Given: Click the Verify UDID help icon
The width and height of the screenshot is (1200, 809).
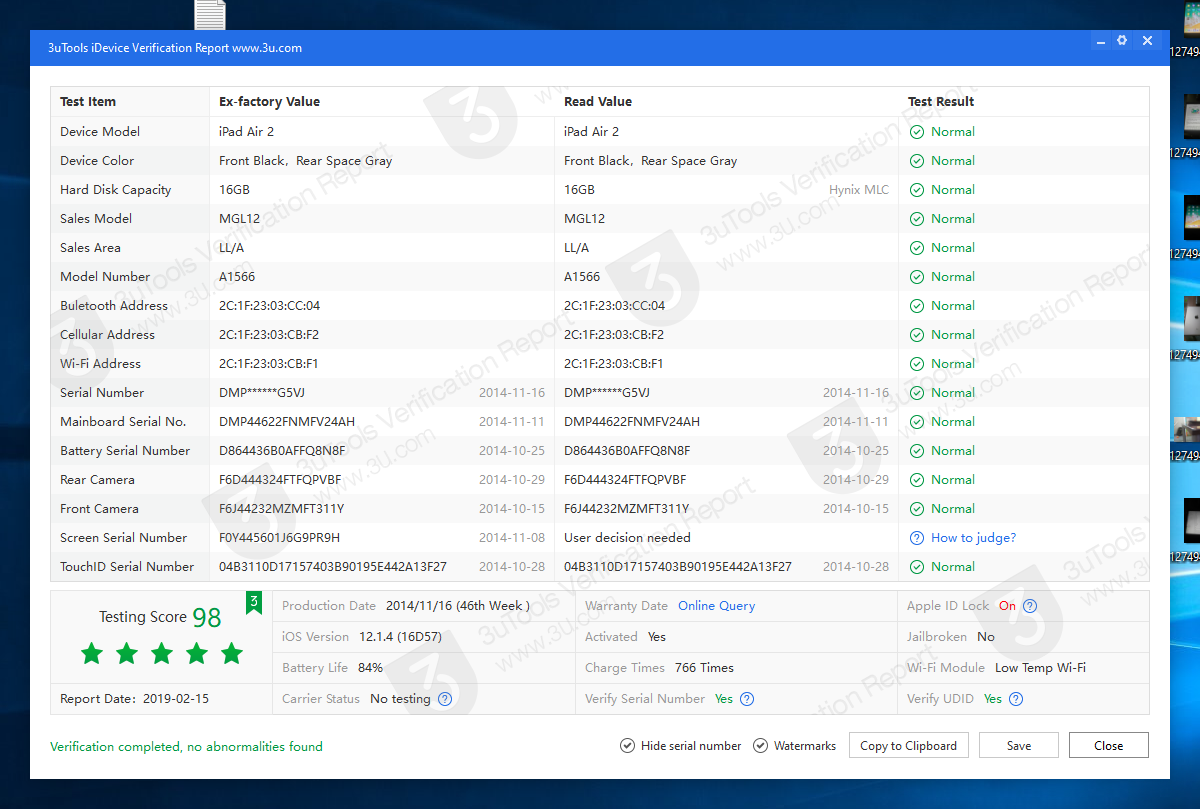Looking at the screenshot, I should 1016,699.
